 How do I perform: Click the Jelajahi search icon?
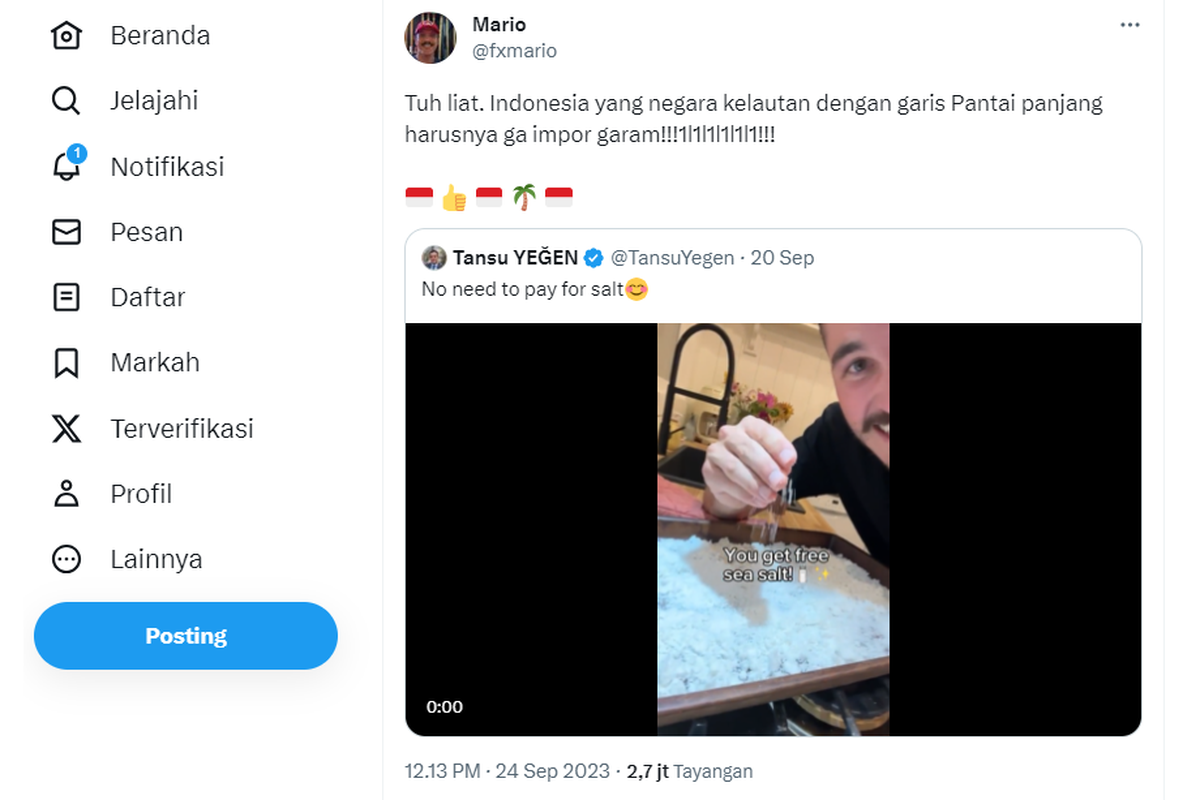coord(66,101)
